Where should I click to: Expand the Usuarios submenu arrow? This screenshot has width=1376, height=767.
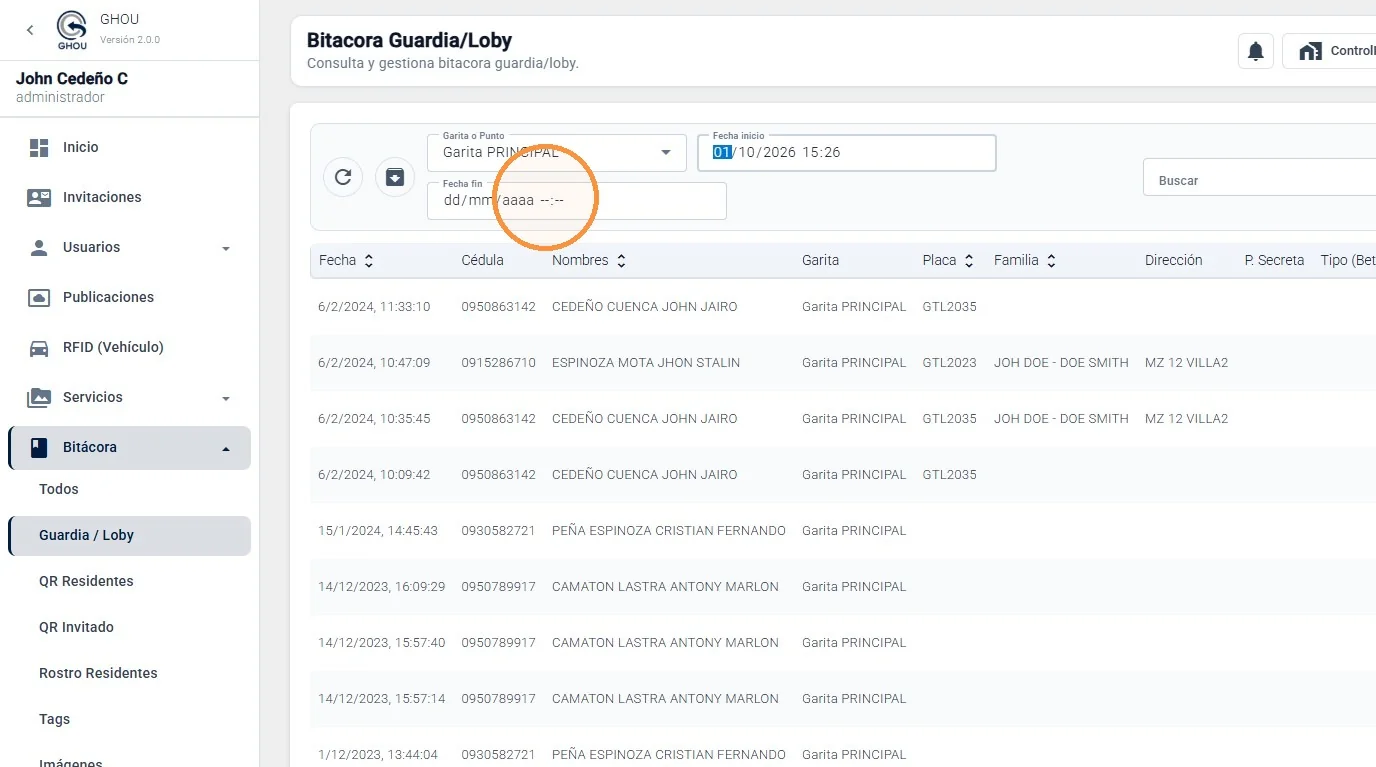click(226, 248)
